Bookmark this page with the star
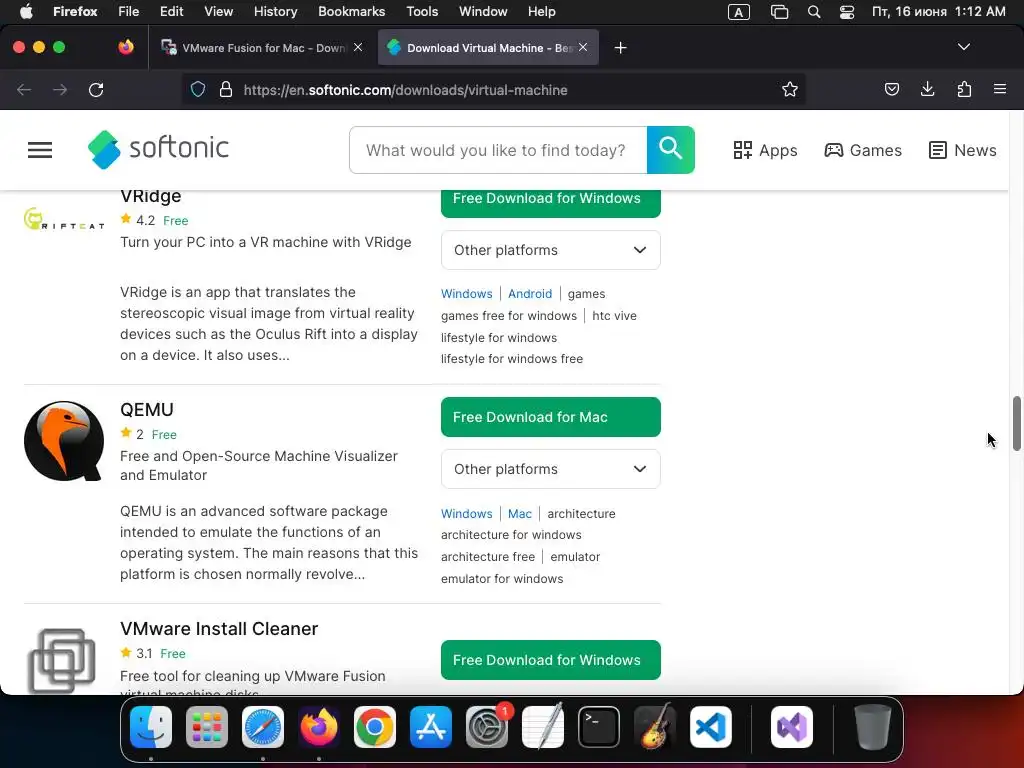 tap(790, 89)
